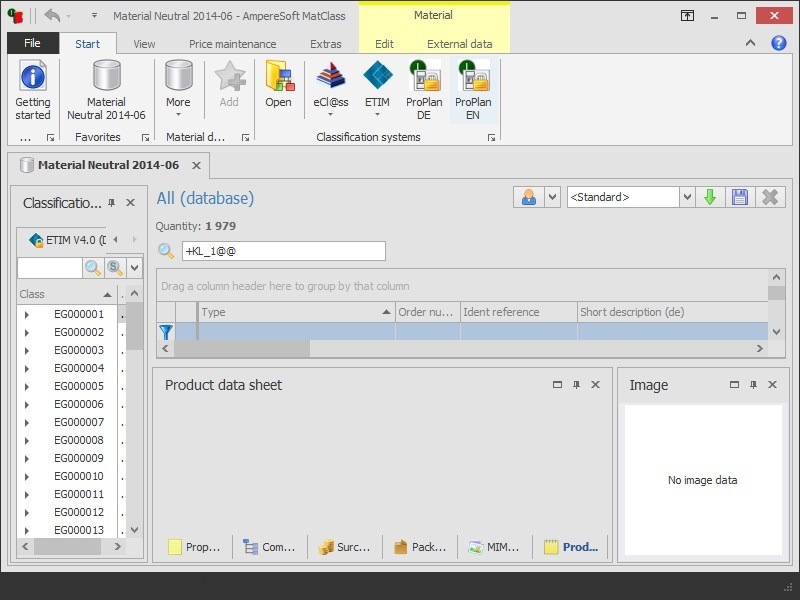Open ProPlan DE classification

[423, 90]
